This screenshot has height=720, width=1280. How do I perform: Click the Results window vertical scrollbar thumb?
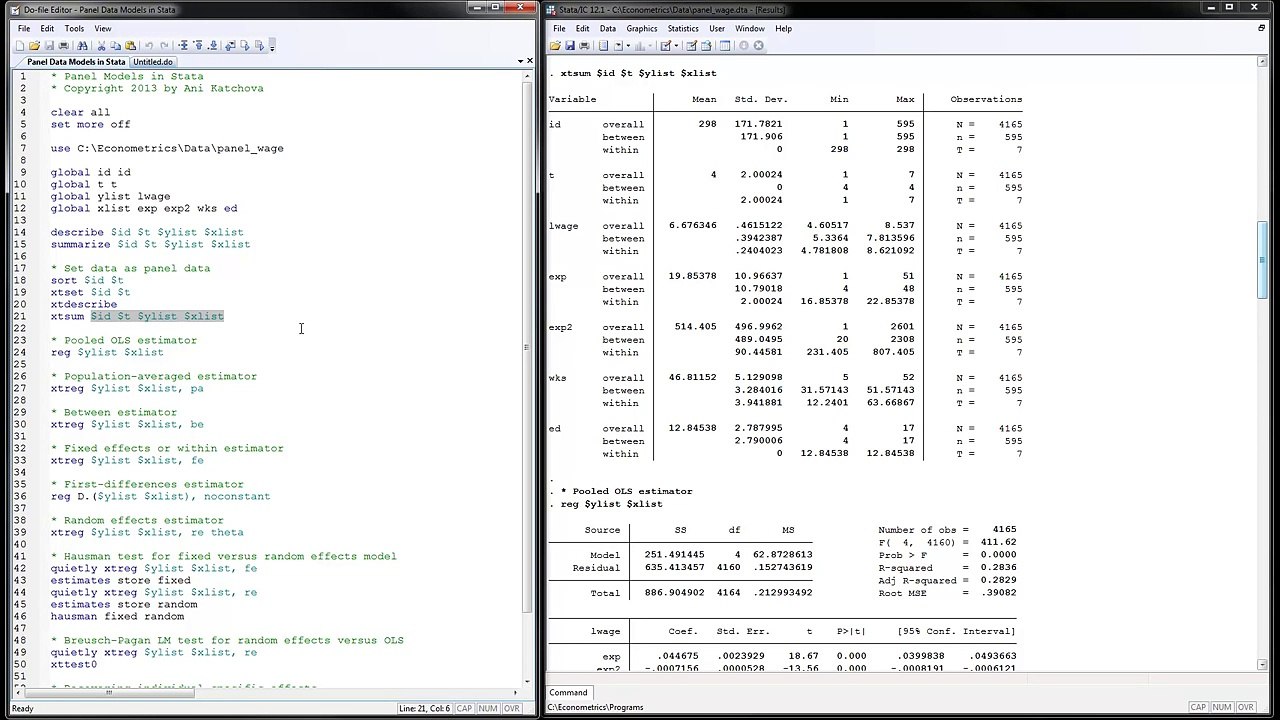coord(1262,245)
